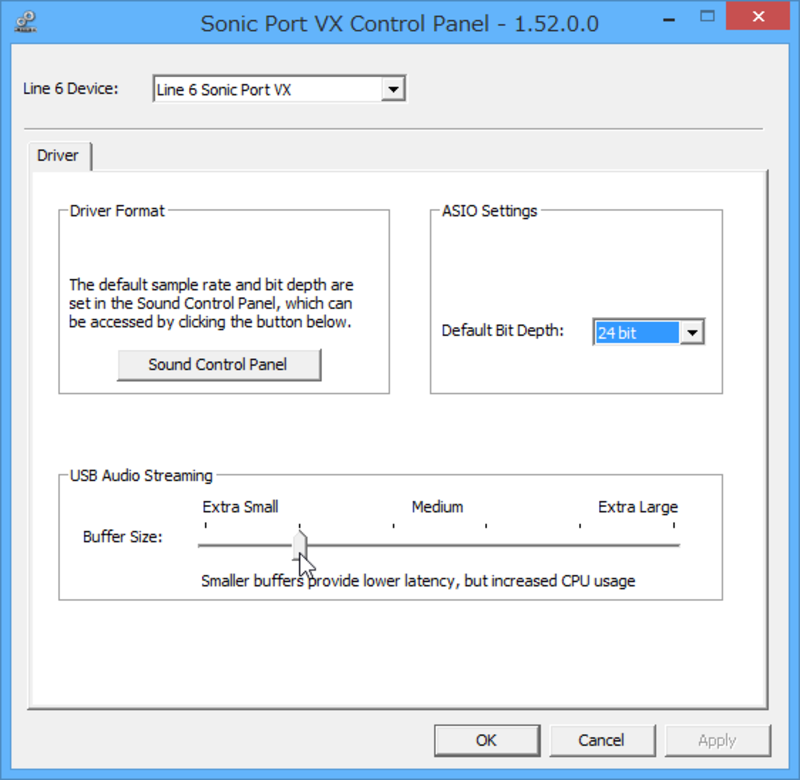
Task: Maximize the control panel window
Action: point(707,17)
